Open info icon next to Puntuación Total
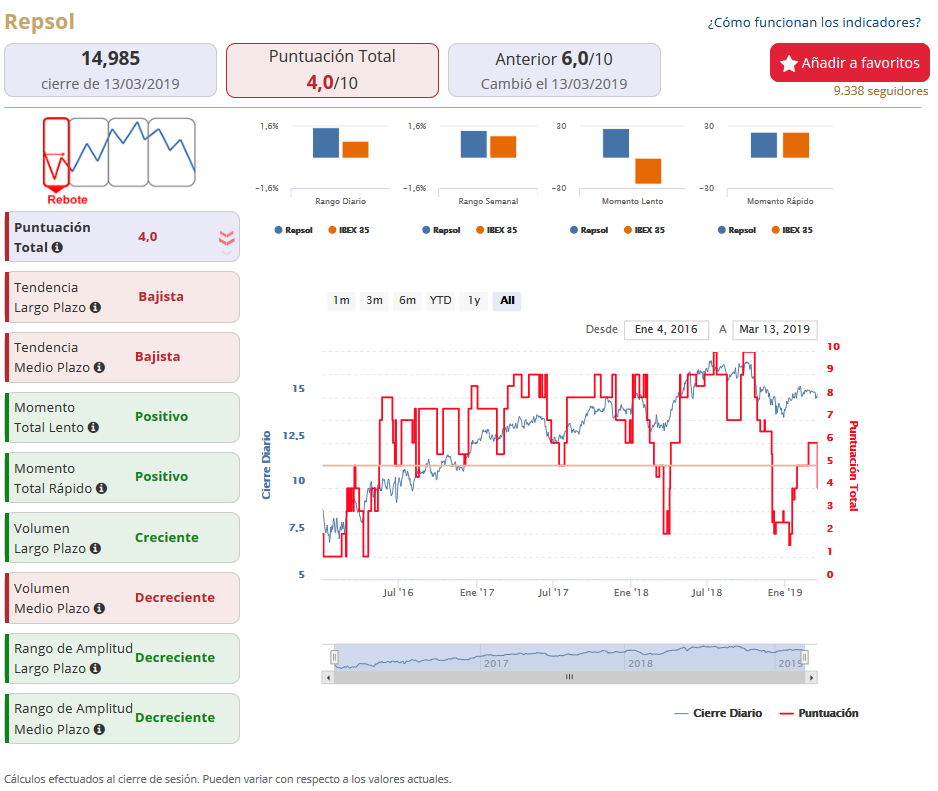The height and width of the screenshot is (791, 938). (57, 247)
